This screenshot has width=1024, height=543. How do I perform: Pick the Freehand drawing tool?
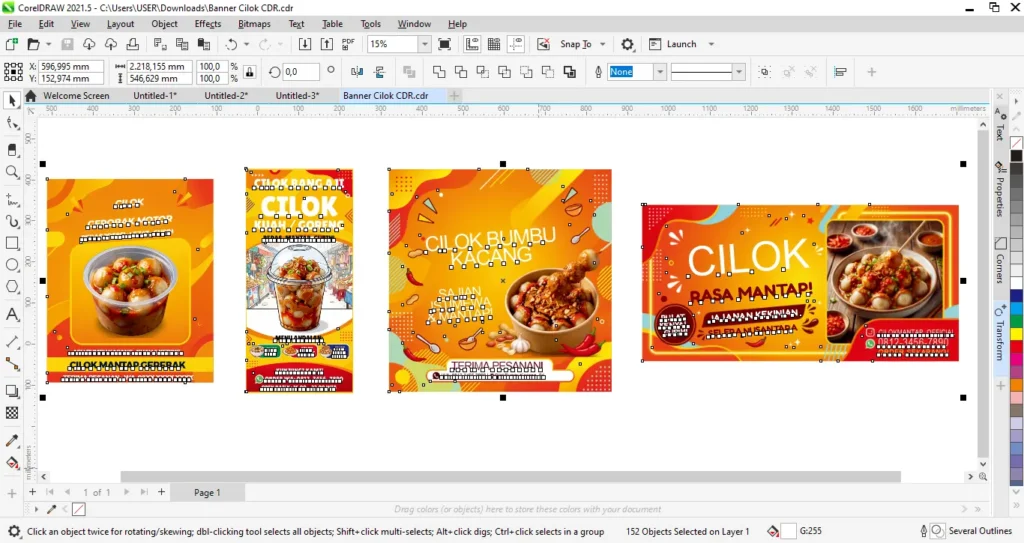click(x=12, y=199)
